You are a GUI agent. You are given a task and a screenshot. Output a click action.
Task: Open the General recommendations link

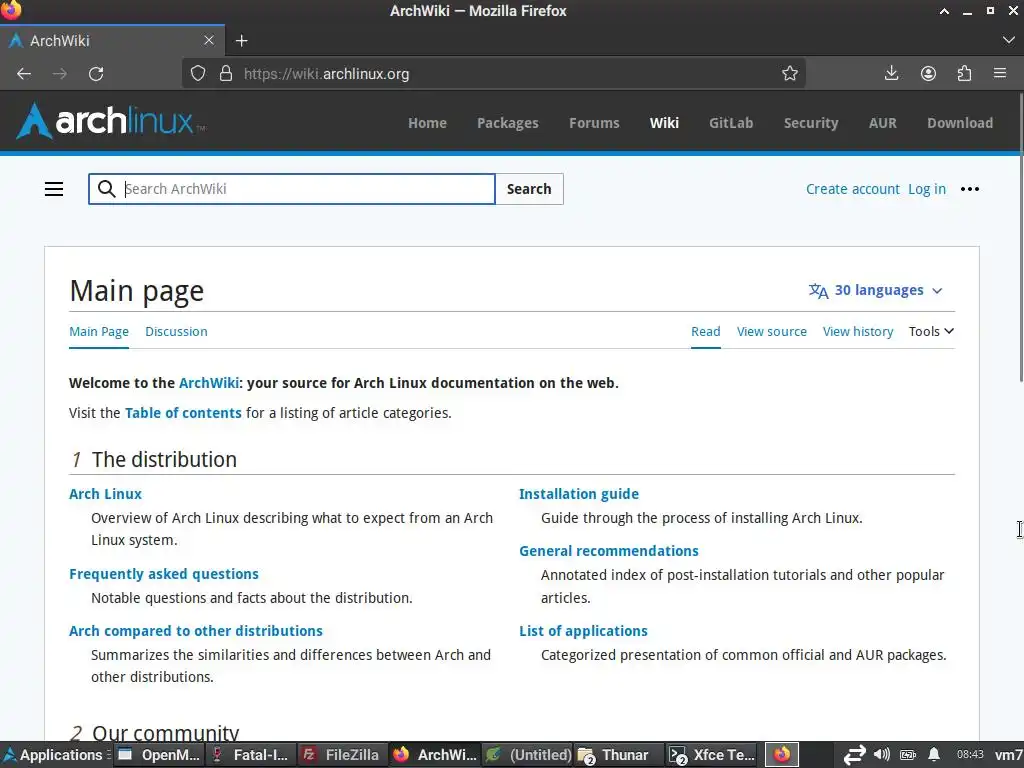tap(609, 551)
